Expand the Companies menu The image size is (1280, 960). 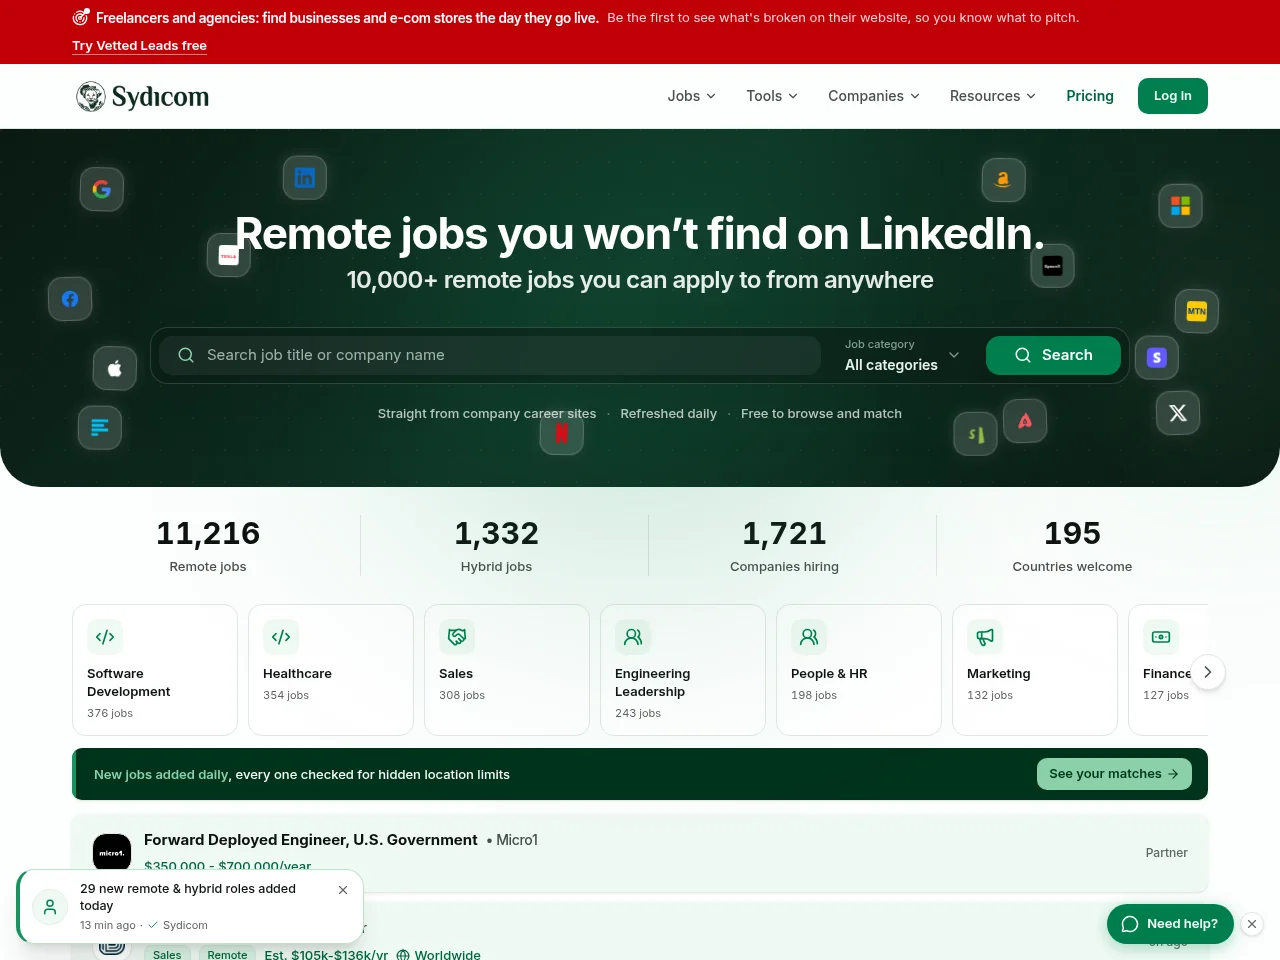[874, 96]
